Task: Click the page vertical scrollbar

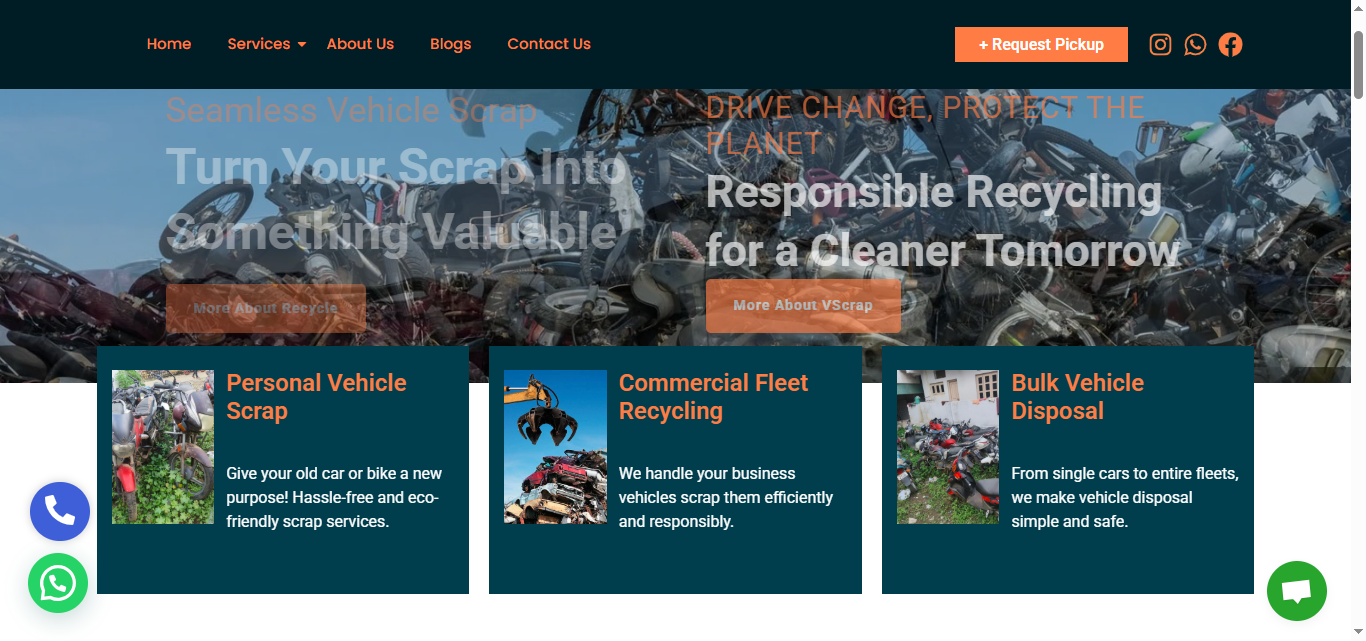Action: (x=1358, y=64)
